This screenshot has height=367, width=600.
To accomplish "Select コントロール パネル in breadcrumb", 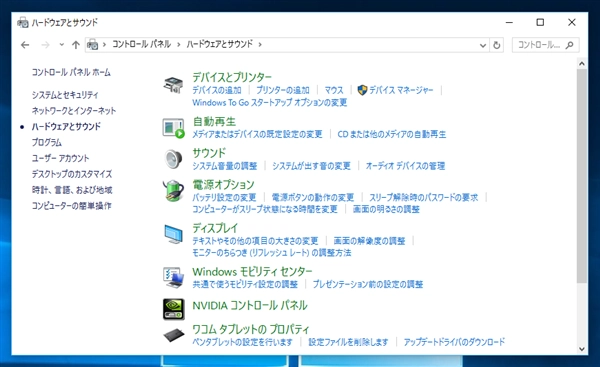I will pos(142,44).
